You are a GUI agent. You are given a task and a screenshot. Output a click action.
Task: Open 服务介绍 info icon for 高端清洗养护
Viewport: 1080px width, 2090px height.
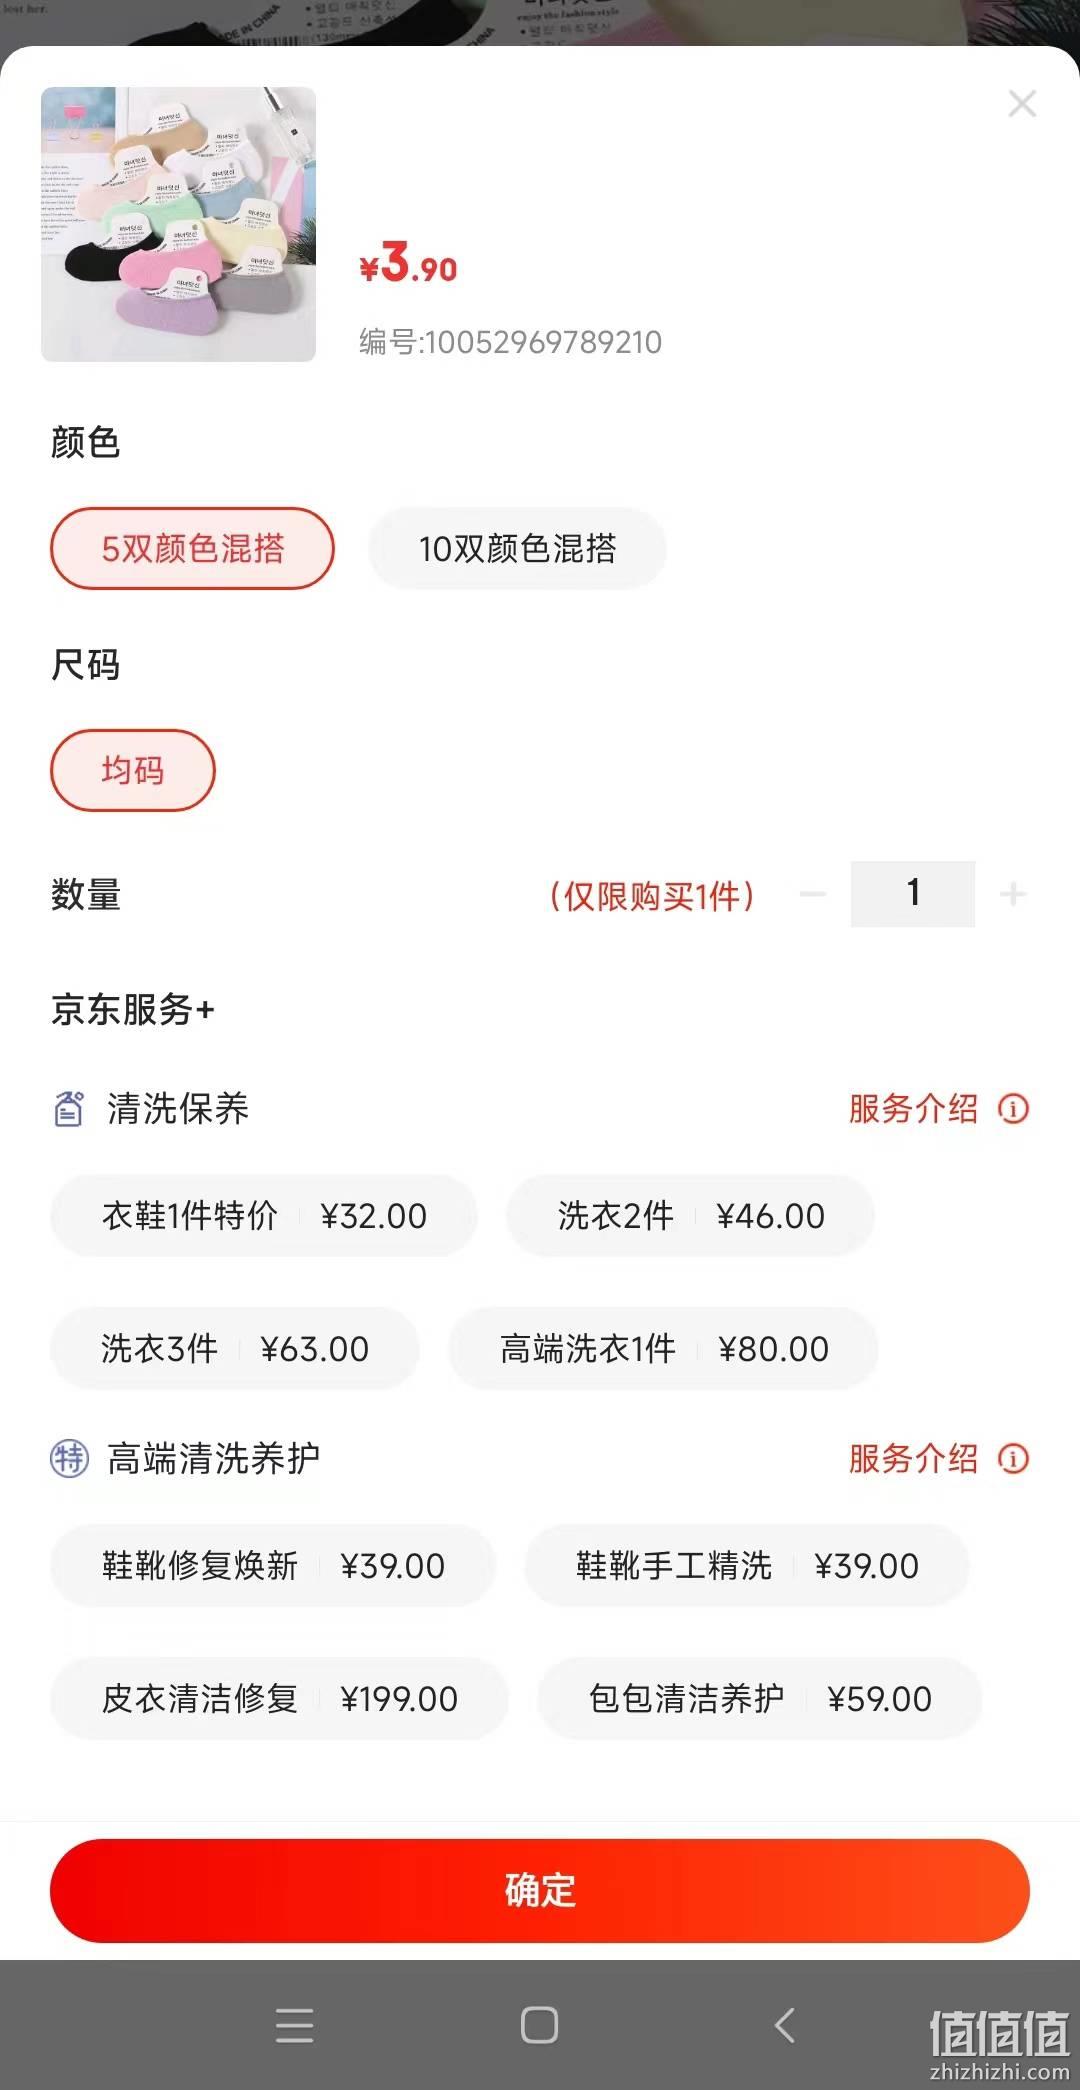coord(1013,1459)
